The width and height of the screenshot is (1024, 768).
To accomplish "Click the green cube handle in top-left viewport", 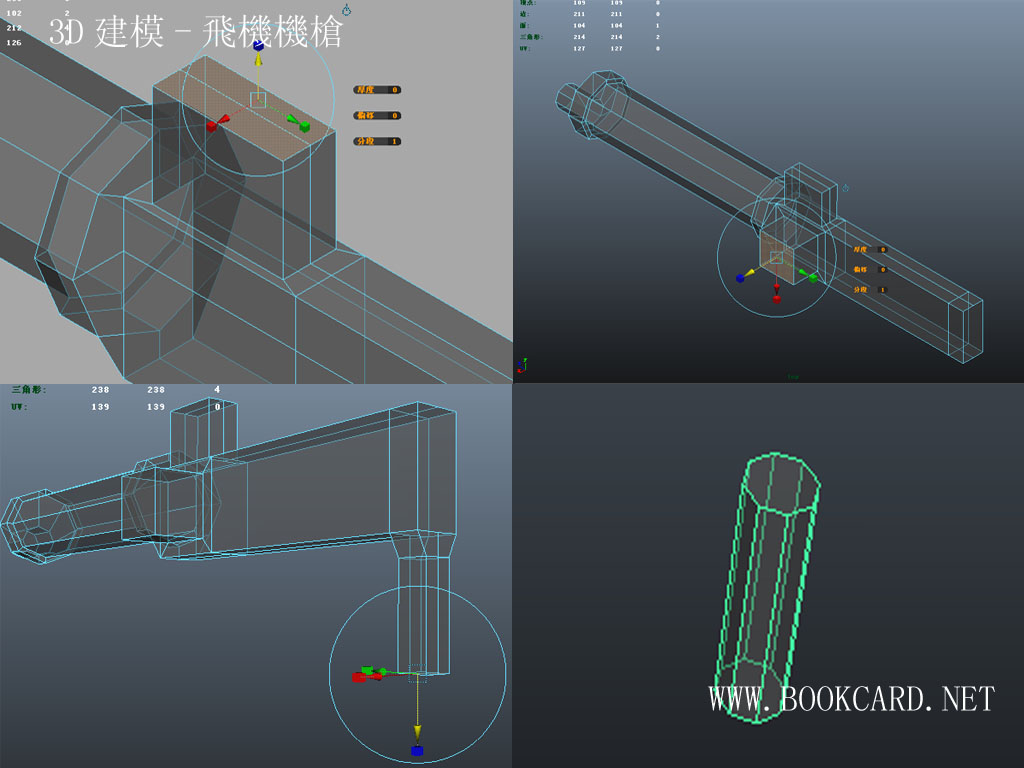I will (x=303, y=126).
